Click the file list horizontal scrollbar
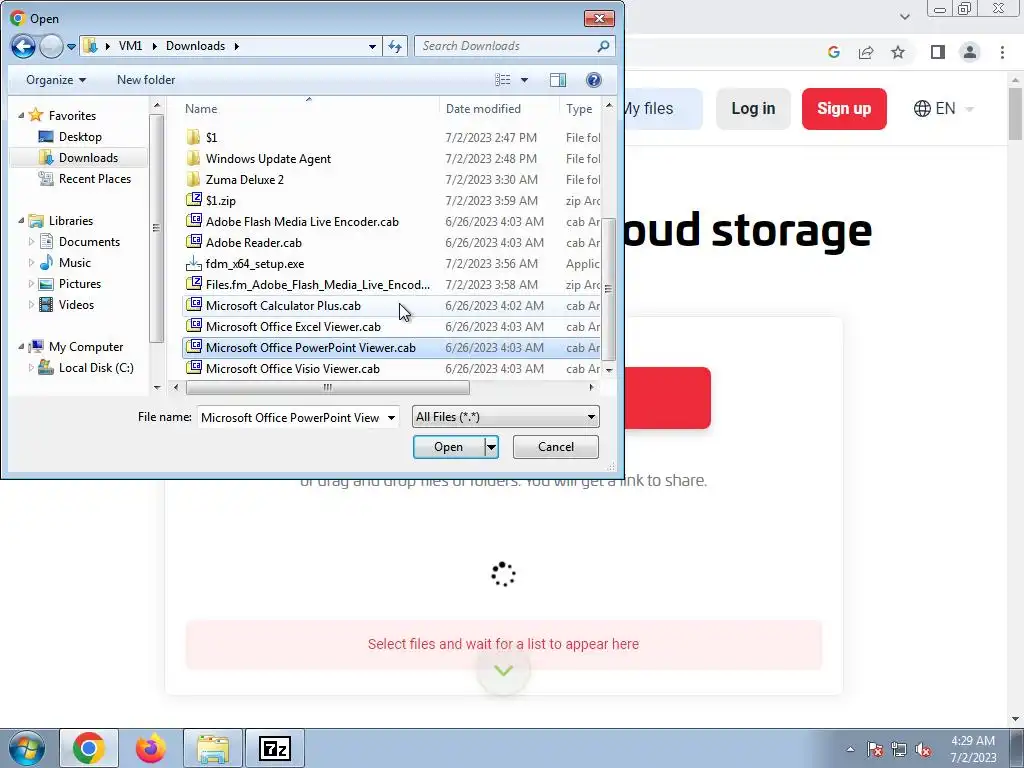 coord(327,387)
